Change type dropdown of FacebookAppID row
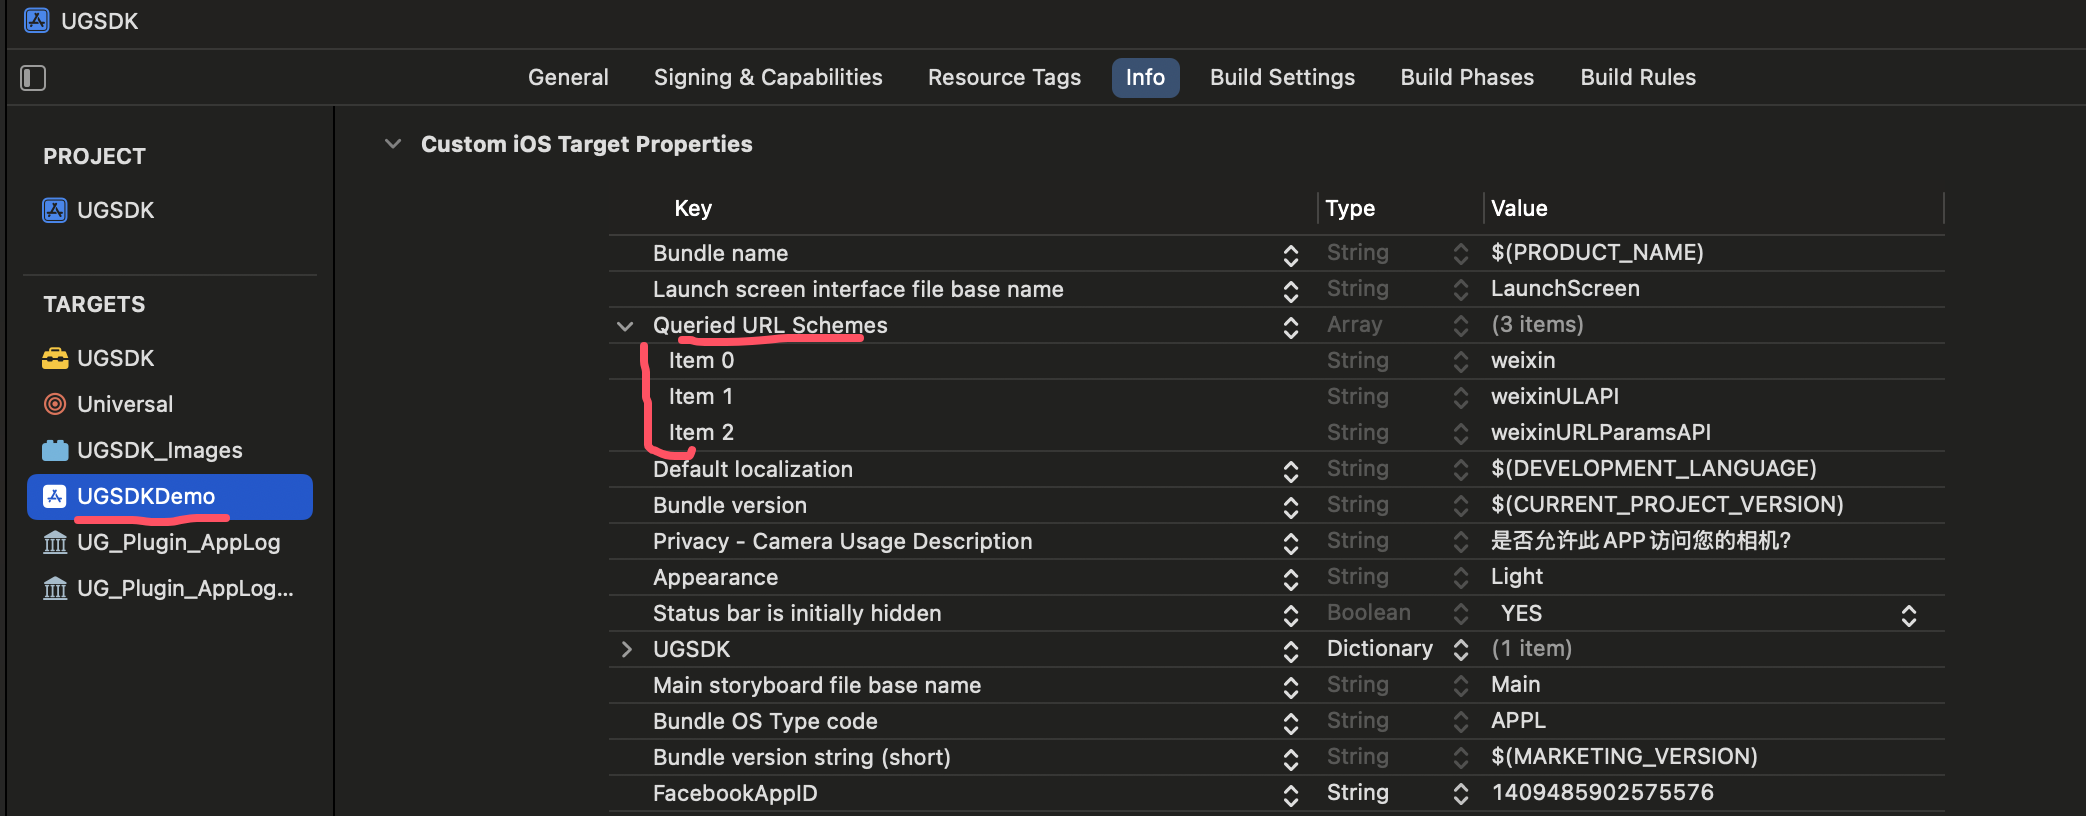2086x816 pixels. [x=1461, y=794]
